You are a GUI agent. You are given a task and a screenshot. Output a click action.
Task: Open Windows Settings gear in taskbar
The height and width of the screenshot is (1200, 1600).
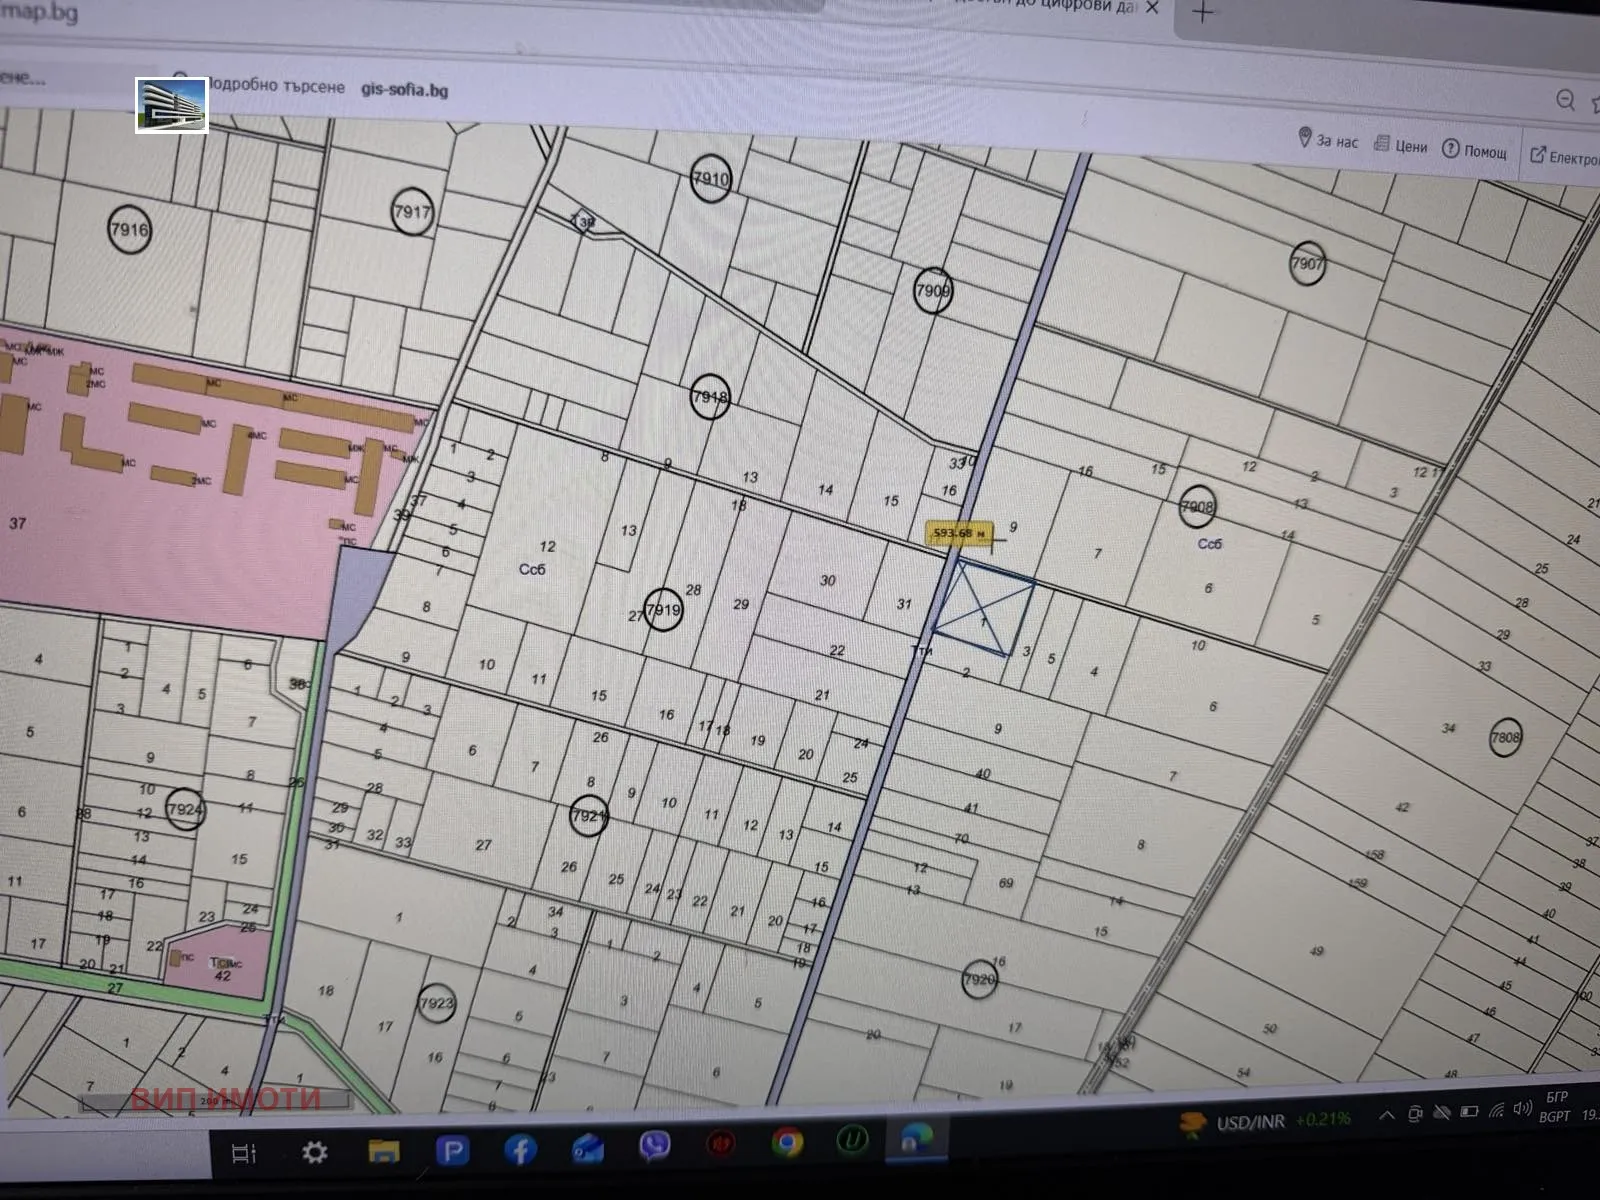click(315, 1152)
